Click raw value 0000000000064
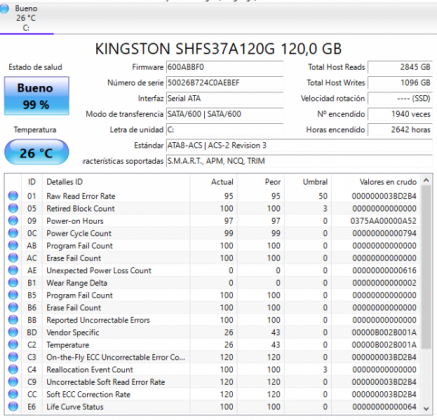This screenshot has width=437, height=420. [x=384, y=407]
